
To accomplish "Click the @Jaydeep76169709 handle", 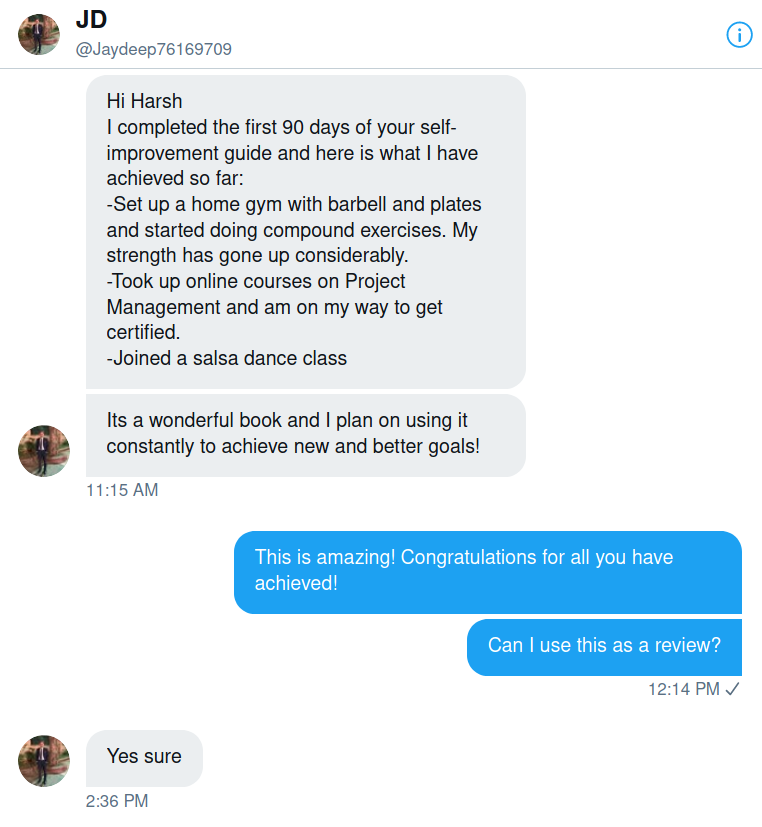I will (x=154, y=49).
